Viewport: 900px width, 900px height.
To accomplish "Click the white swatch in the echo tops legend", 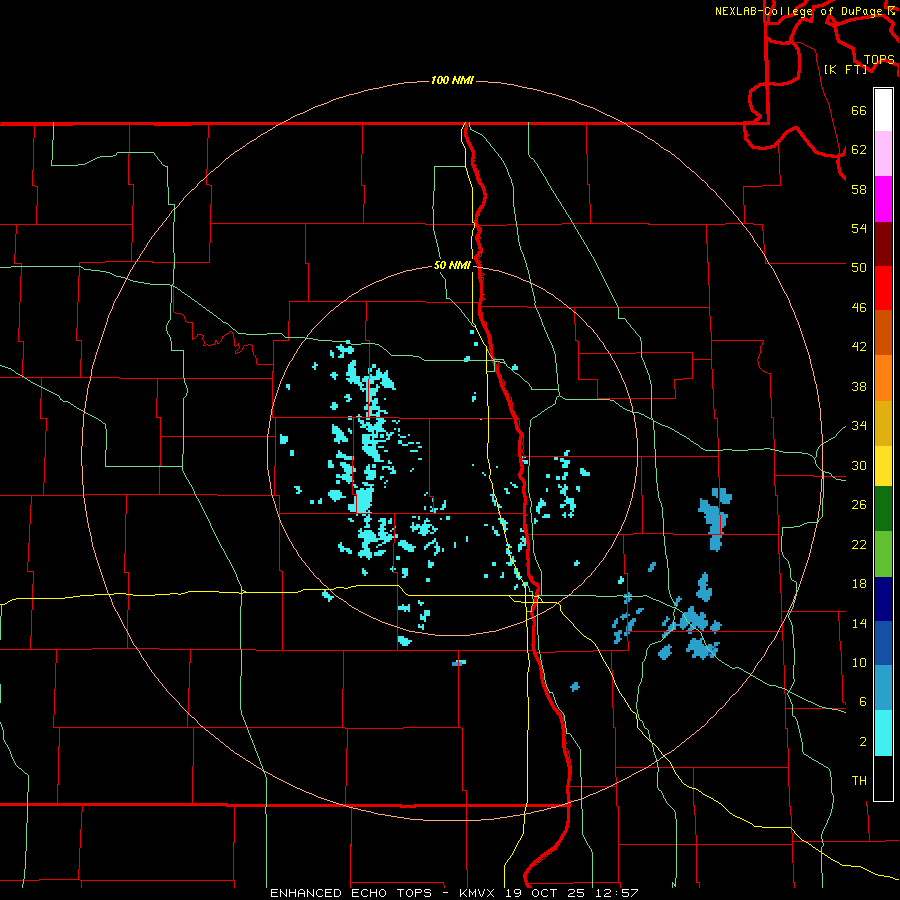I will (883, 110).
